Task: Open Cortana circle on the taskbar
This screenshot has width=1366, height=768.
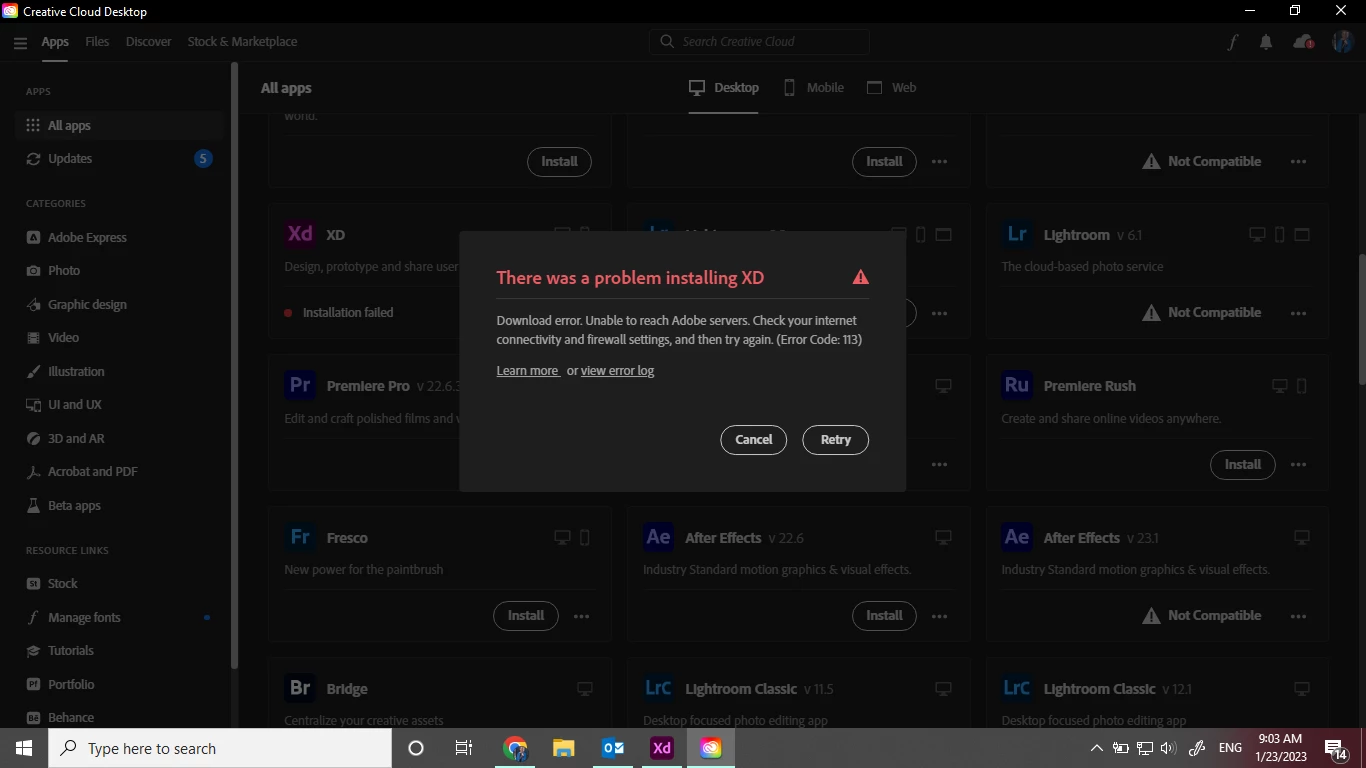Action: (x=416, y=748)
